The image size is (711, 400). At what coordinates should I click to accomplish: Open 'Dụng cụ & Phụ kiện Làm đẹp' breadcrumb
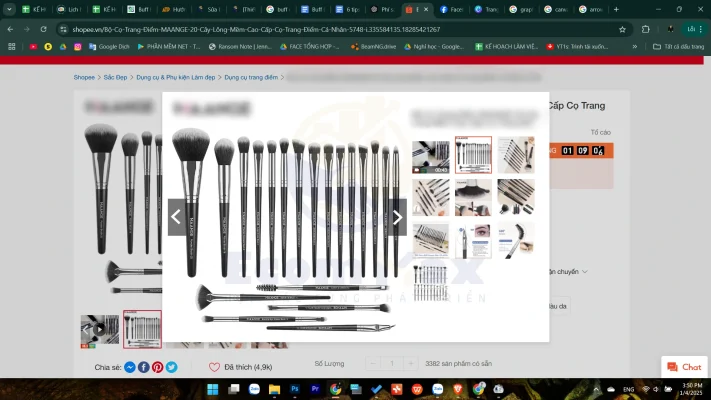175,78
